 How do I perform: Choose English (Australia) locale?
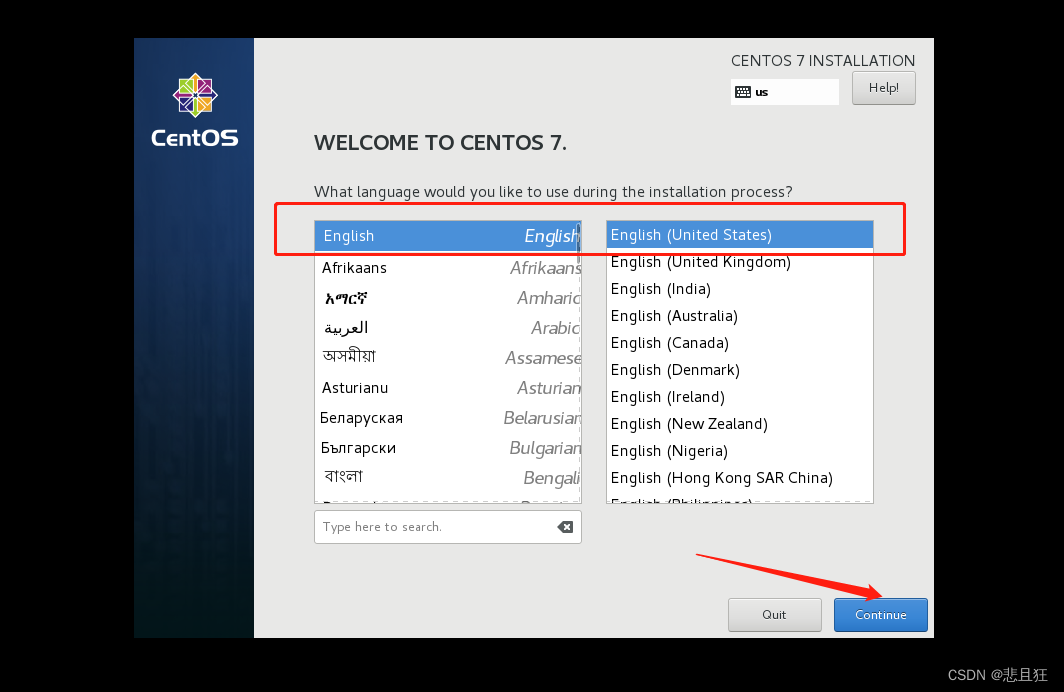click(x=740, y=316)
